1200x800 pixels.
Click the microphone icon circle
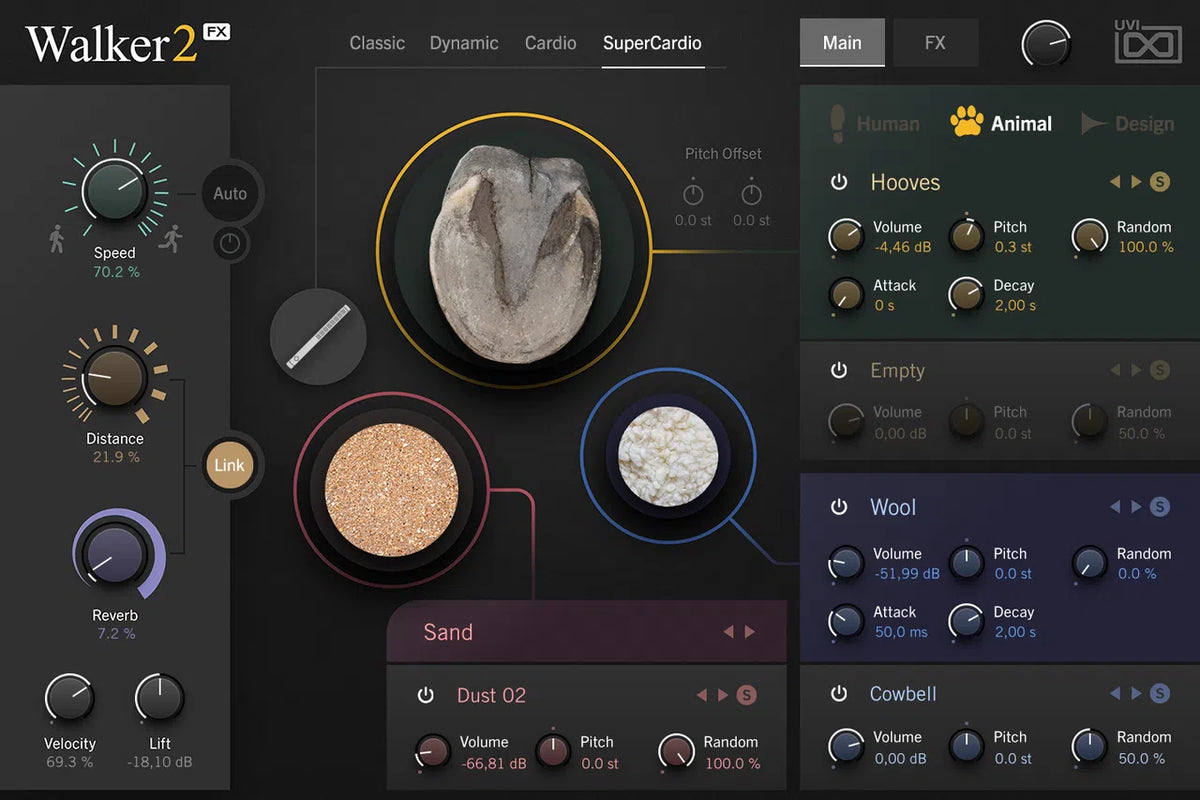[318, 336]
